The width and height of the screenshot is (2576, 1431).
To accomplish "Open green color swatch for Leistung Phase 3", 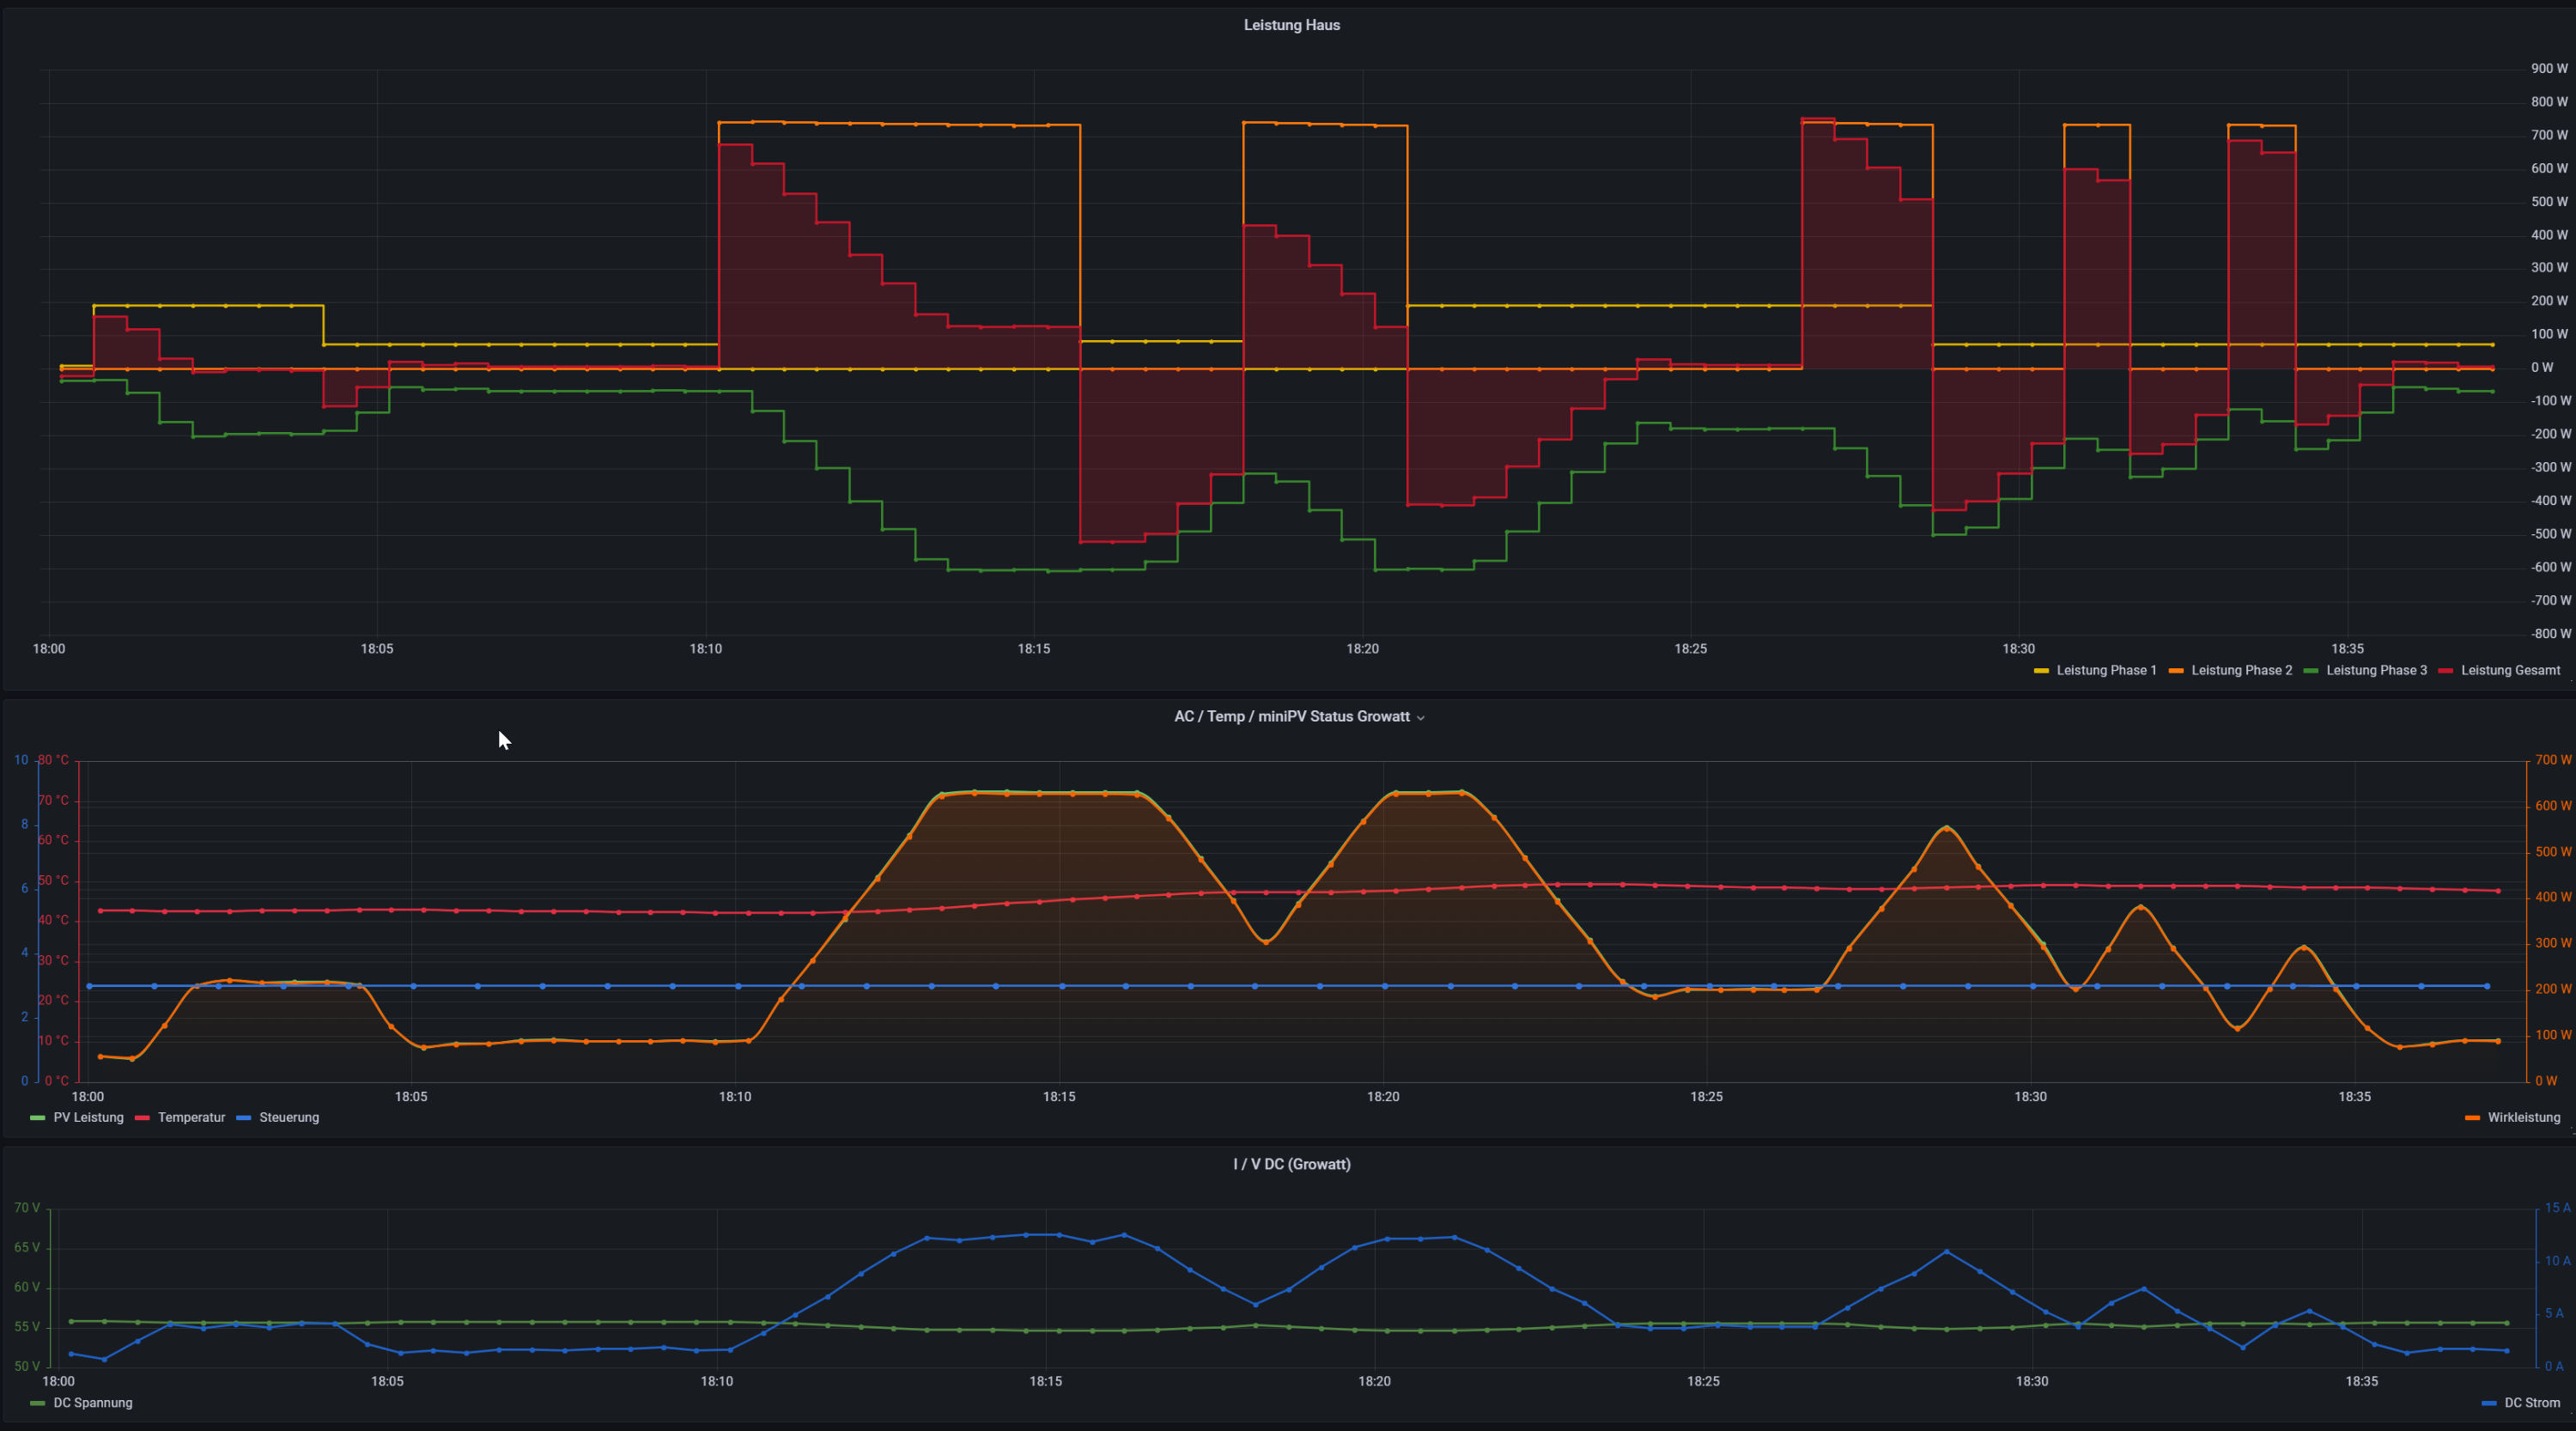I will pos(2311,671).
